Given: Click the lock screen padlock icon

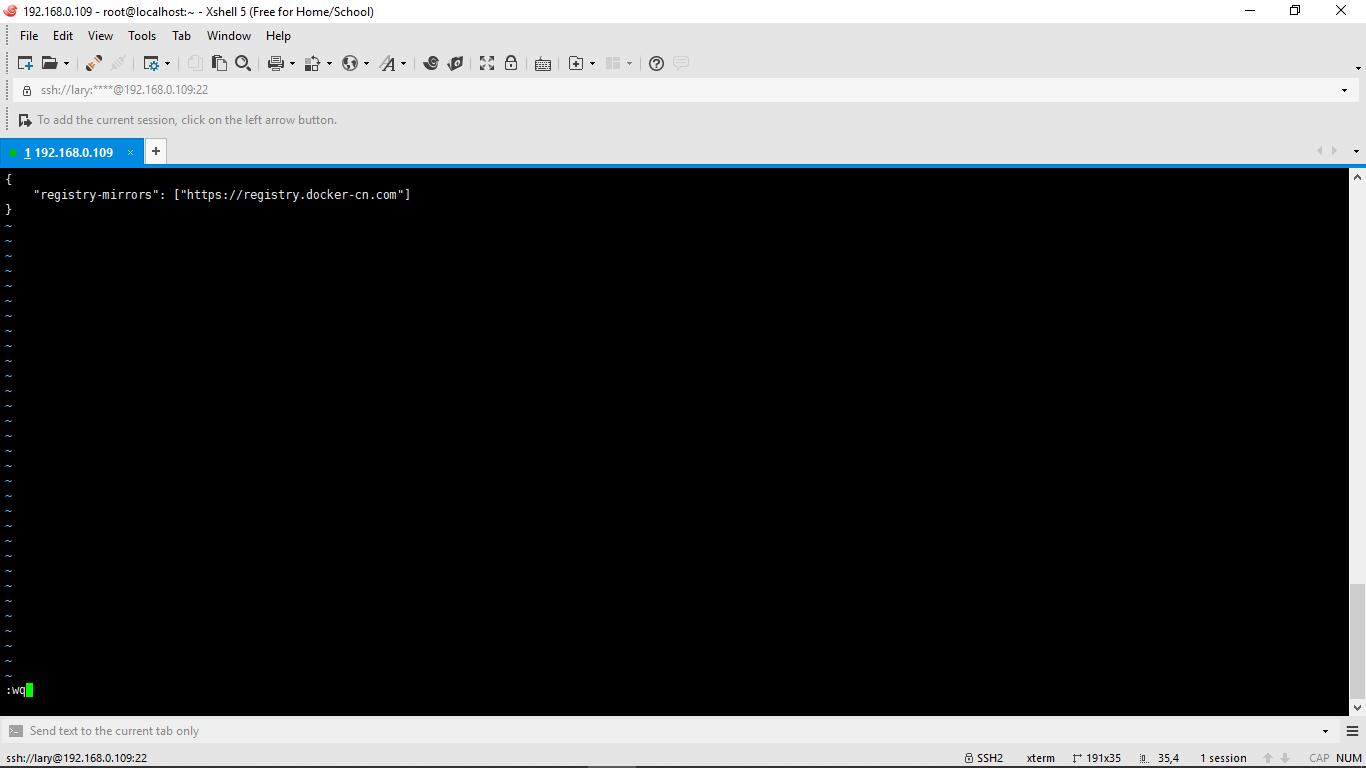Looking at the screenshot, I should [x=511, y=63].
